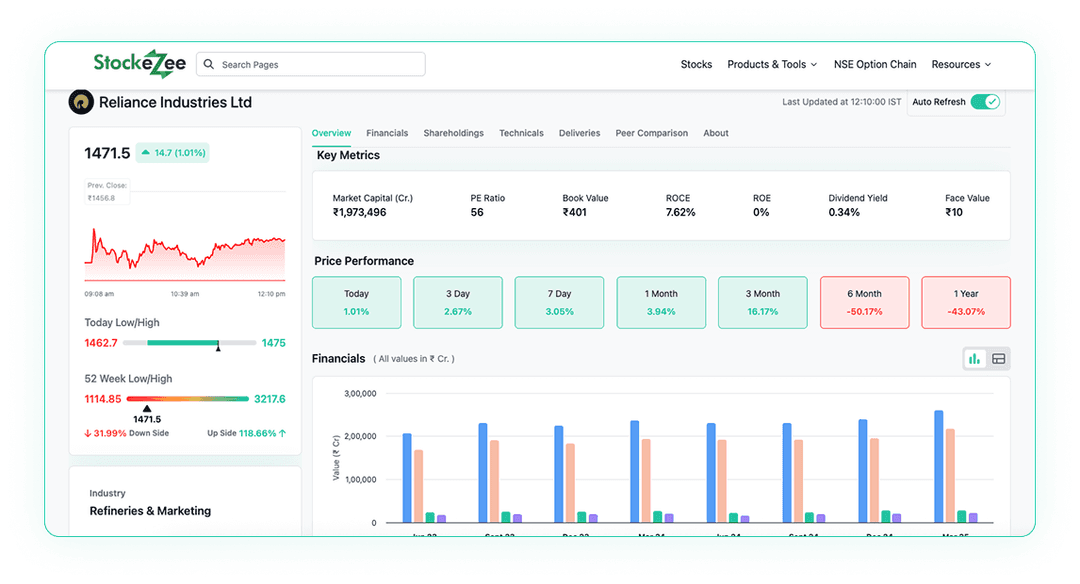Screen dimensions: 1080x584
Task: Click the Search Pages input field
Action: click(311, 64)
